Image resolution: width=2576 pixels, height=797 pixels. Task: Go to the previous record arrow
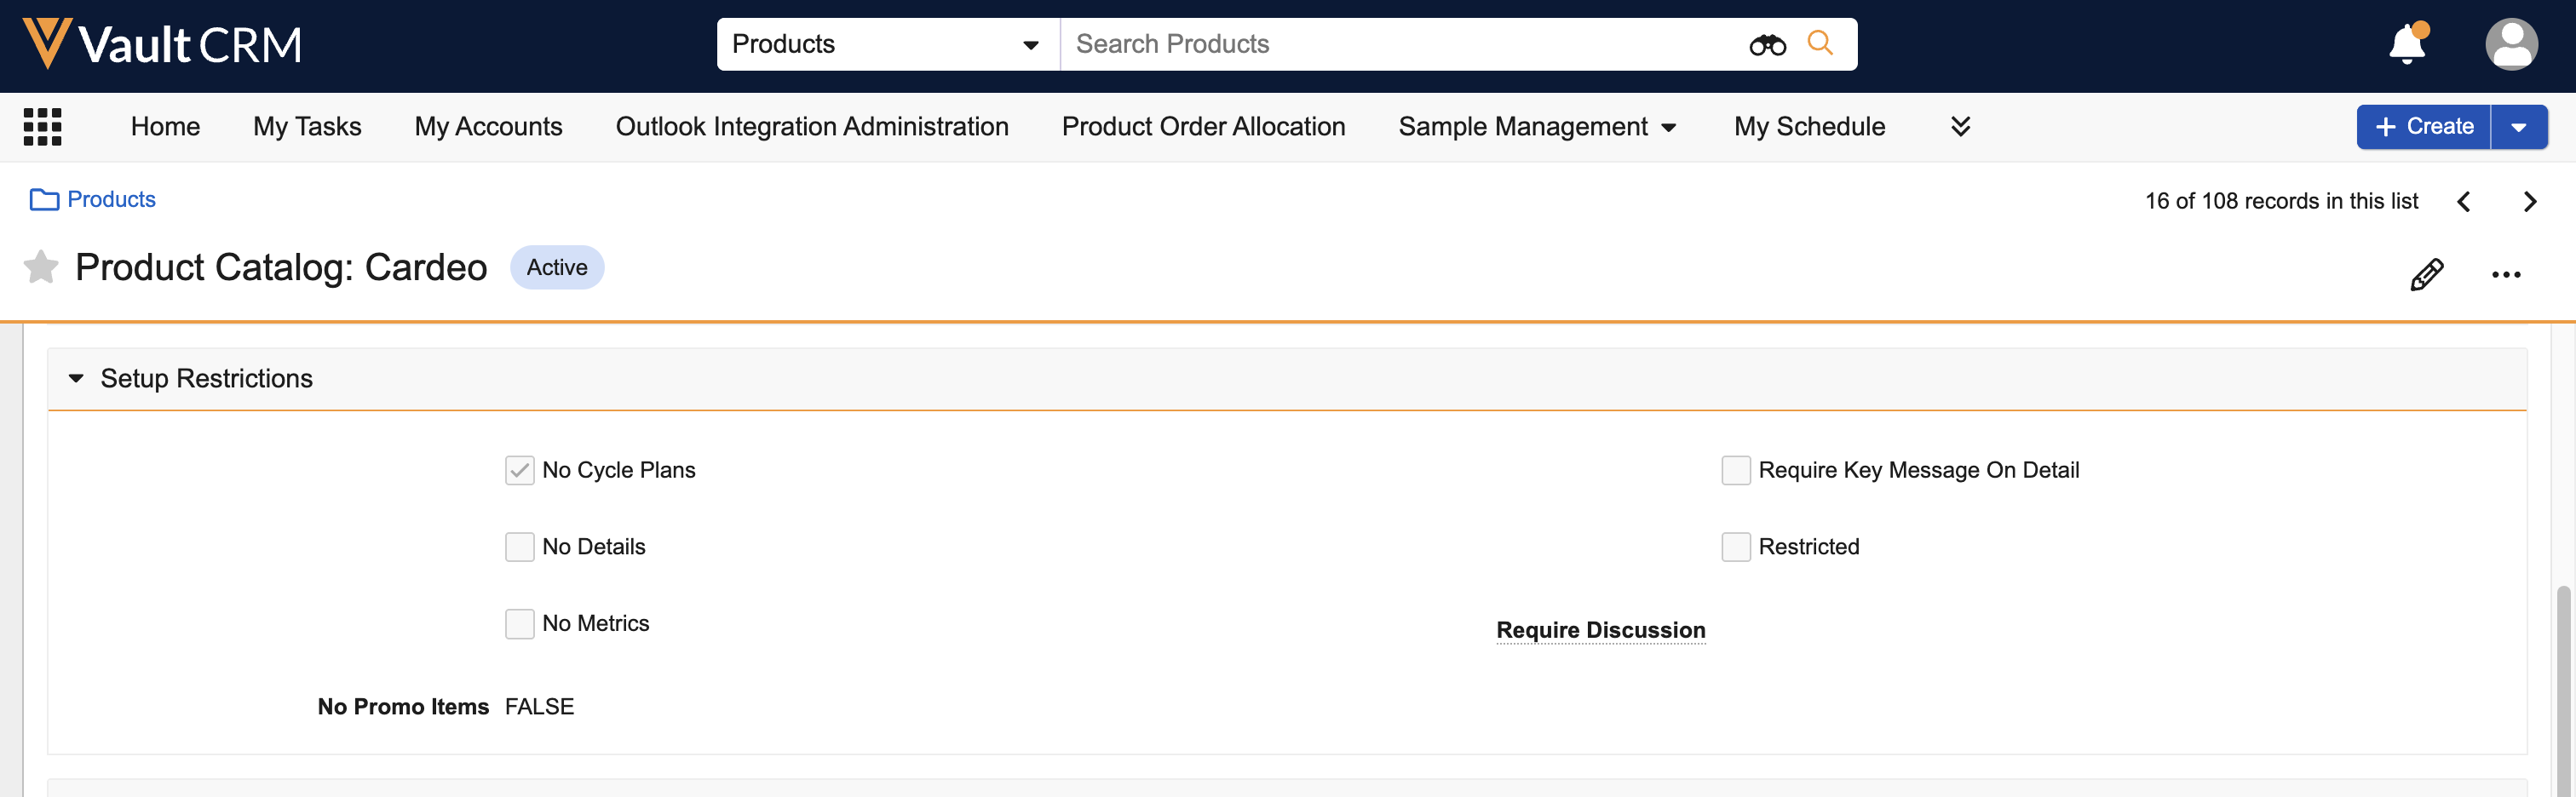(2463, 202)
